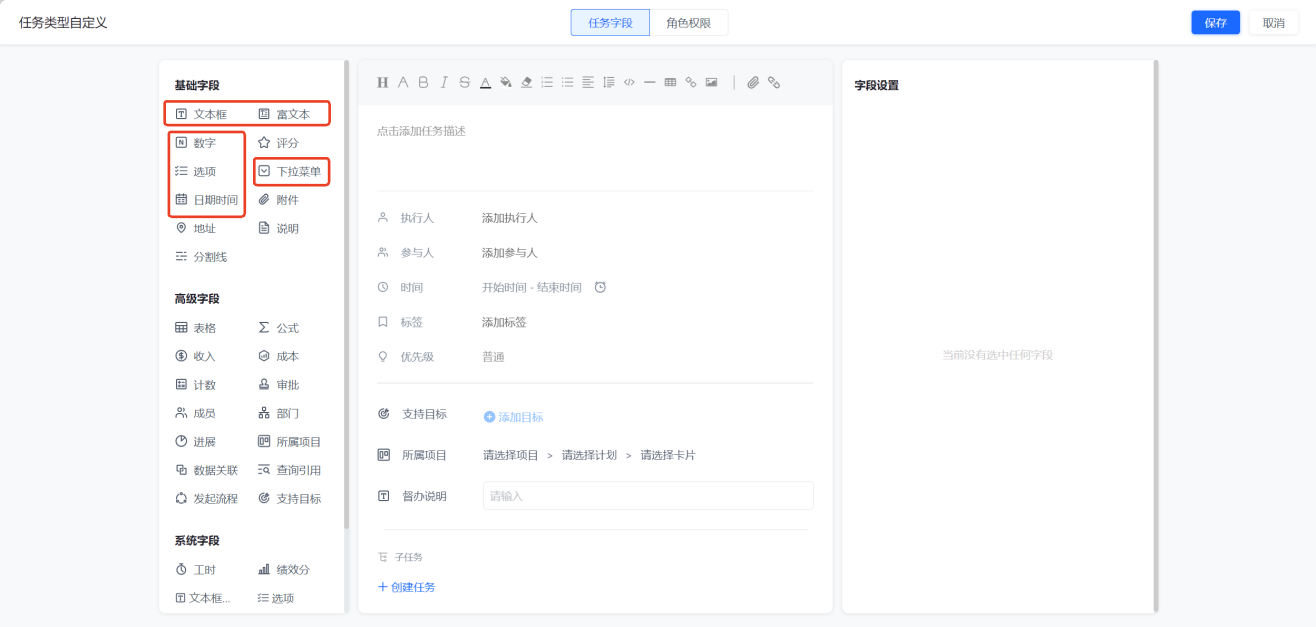Open the 请选择卡片 selector

(668, 455)
